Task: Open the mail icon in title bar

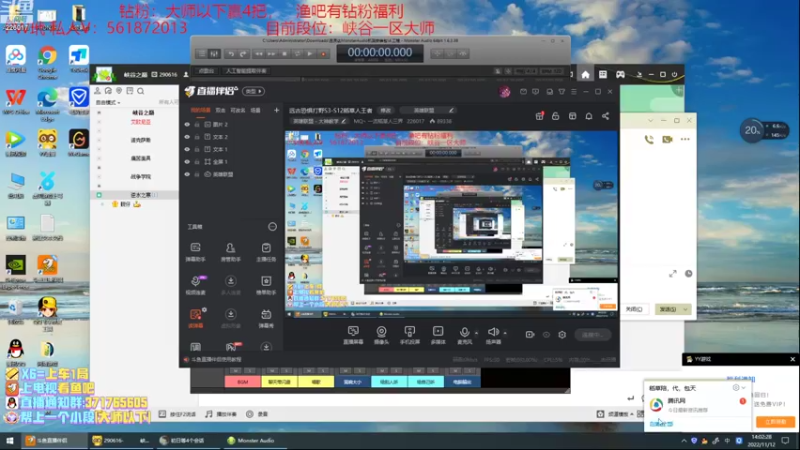Action: (x=523, y=92)
